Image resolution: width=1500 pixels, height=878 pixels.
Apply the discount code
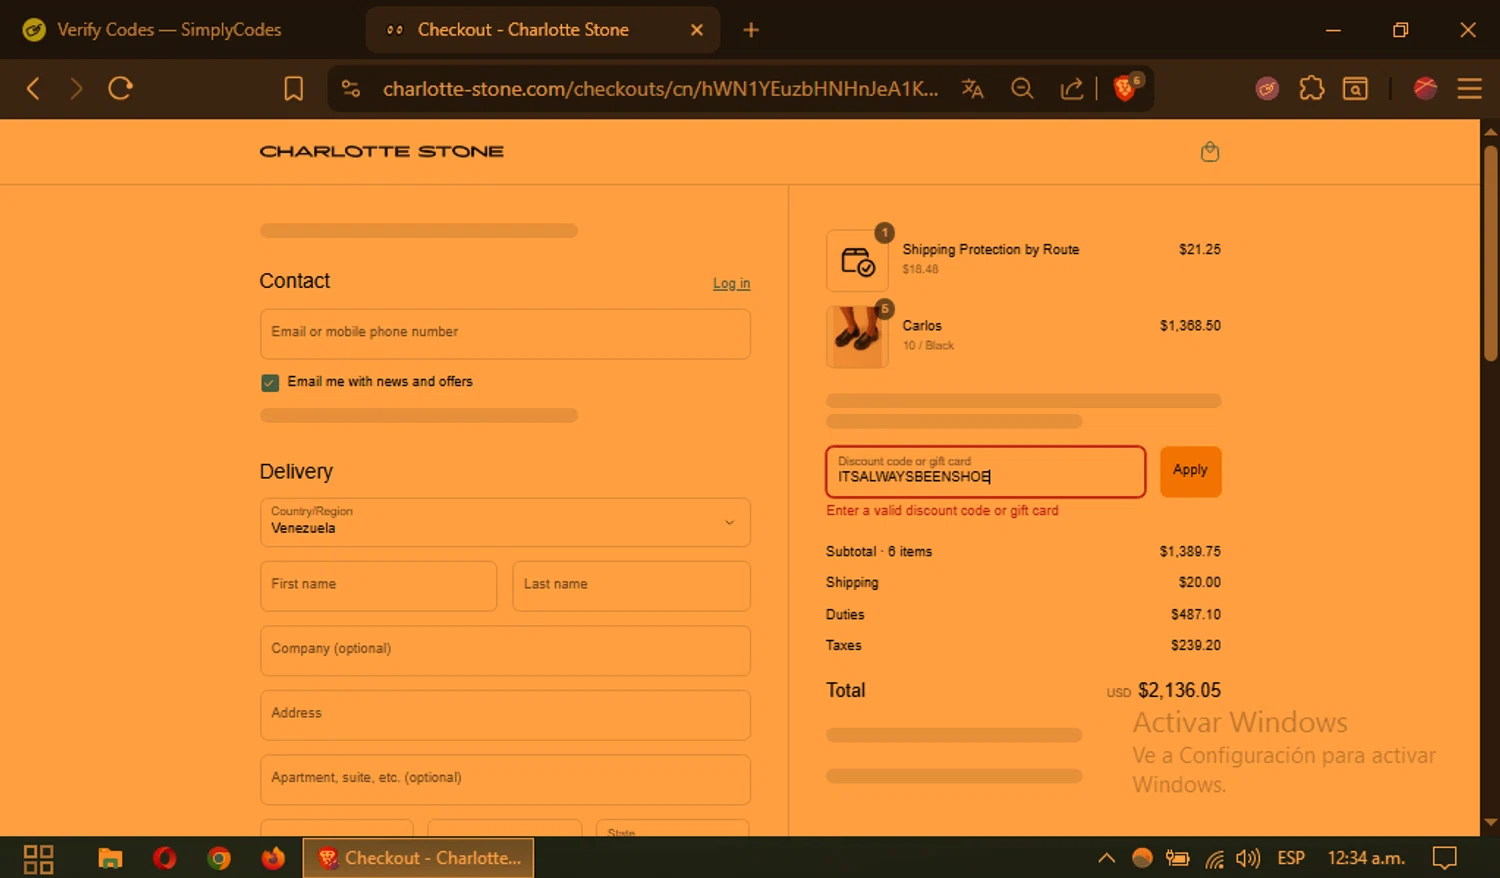tap(1190, 471)
